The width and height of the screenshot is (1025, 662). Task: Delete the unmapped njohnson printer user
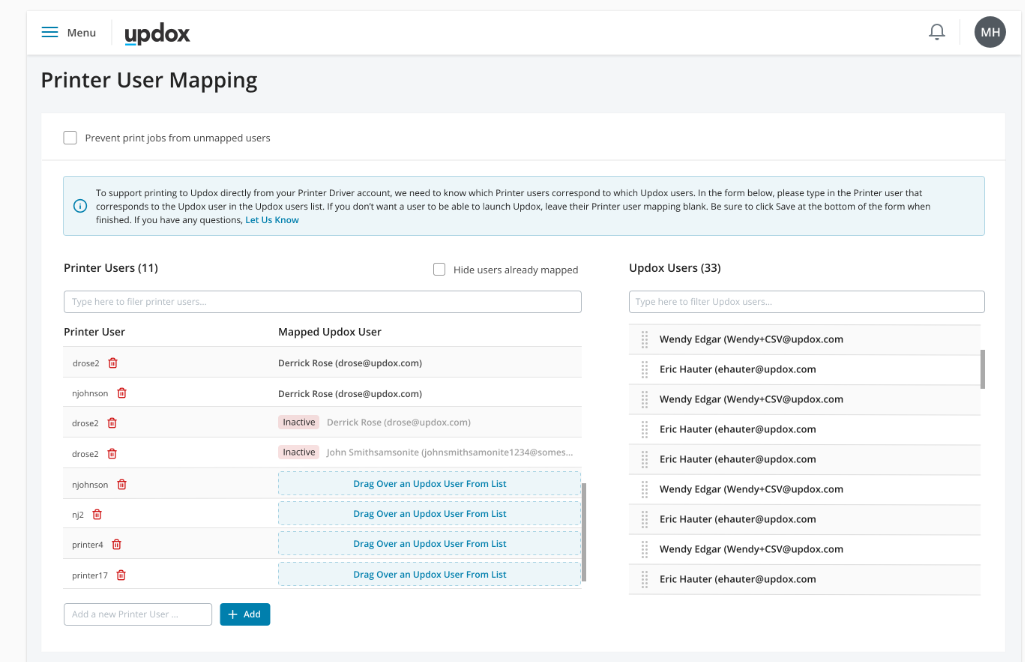click(122, 484)
